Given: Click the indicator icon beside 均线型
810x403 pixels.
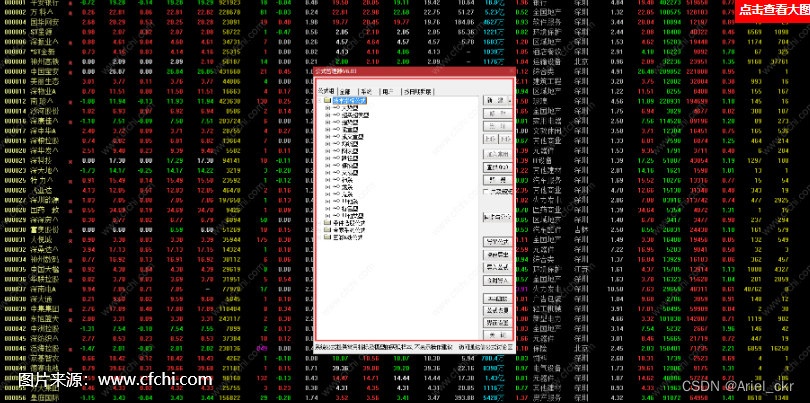Looking at the screenshot, I should point(336,144).
